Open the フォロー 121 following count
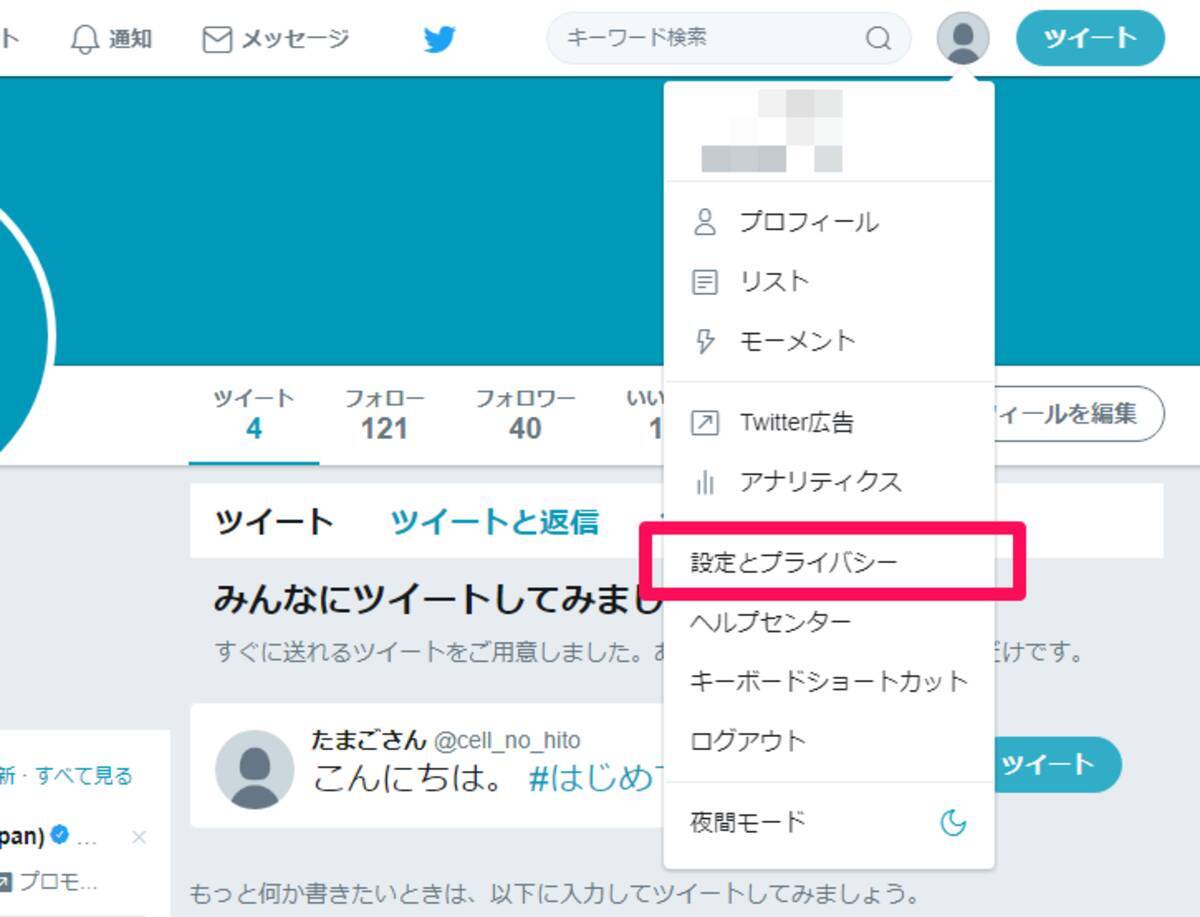The width and height of the screenshot is (1200, 917). pyautogui.click(x=384, y=415)
